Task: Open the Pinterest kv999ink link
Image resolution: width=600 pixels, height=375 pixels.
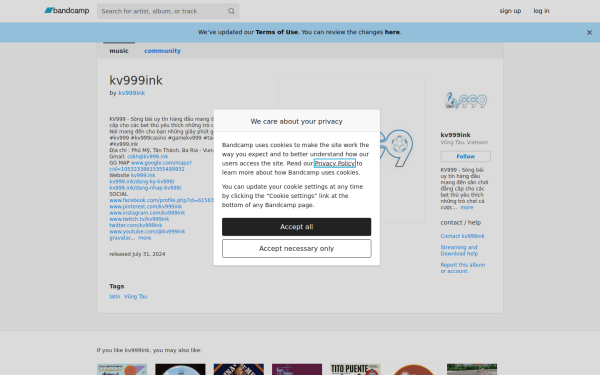Action: click(145, 207)
